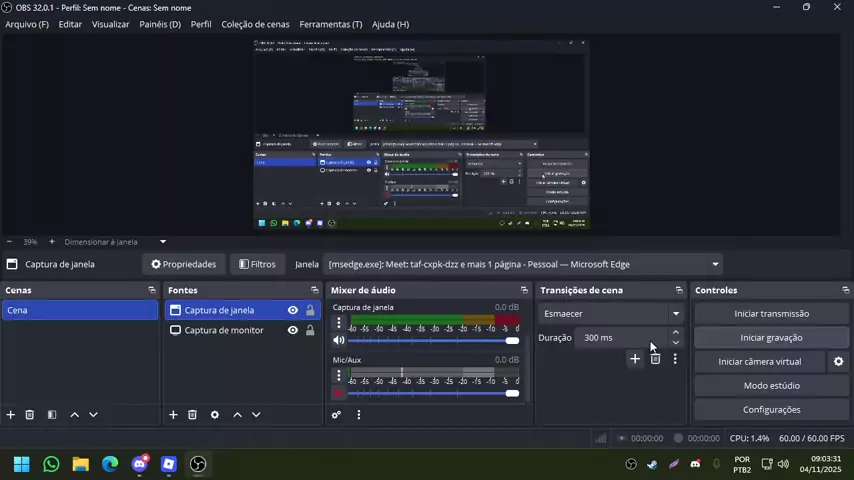
Task: Open virtual camera settings gear
Action: 838,362
